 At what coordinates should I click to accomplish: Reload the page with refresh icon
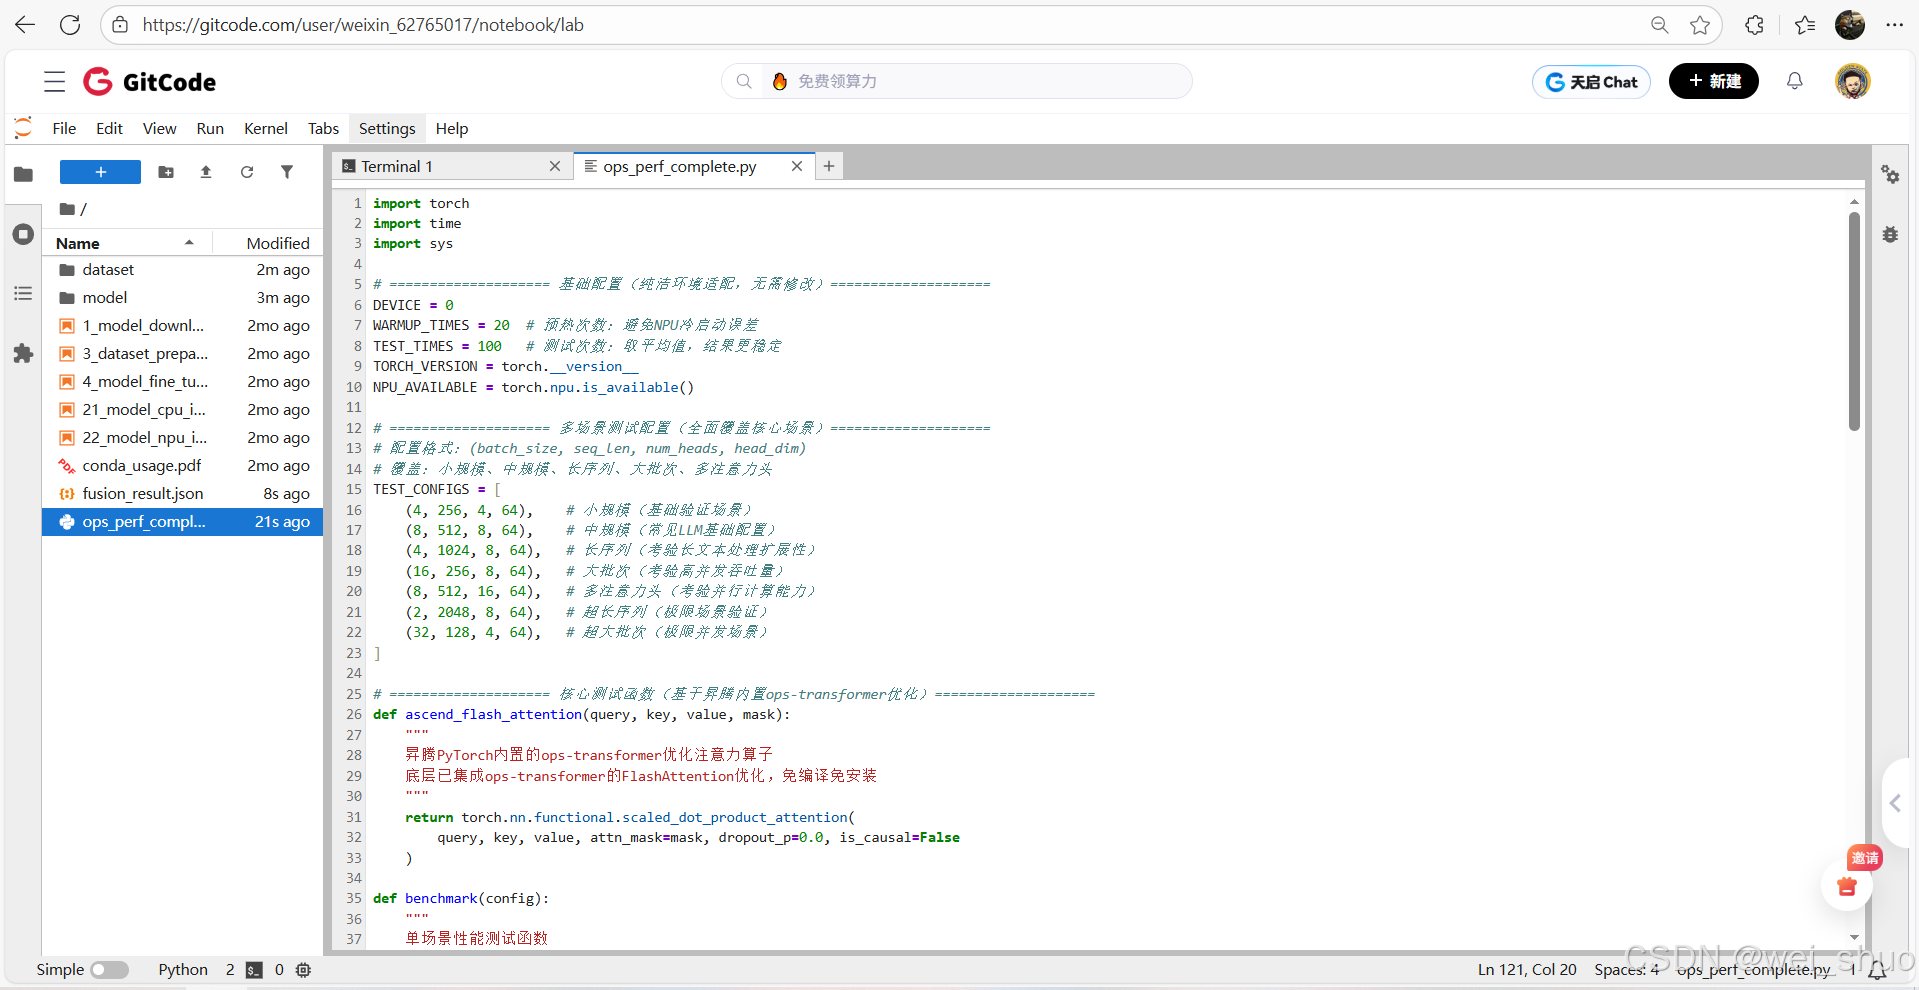pyautogui.click(x=70, y=25)
